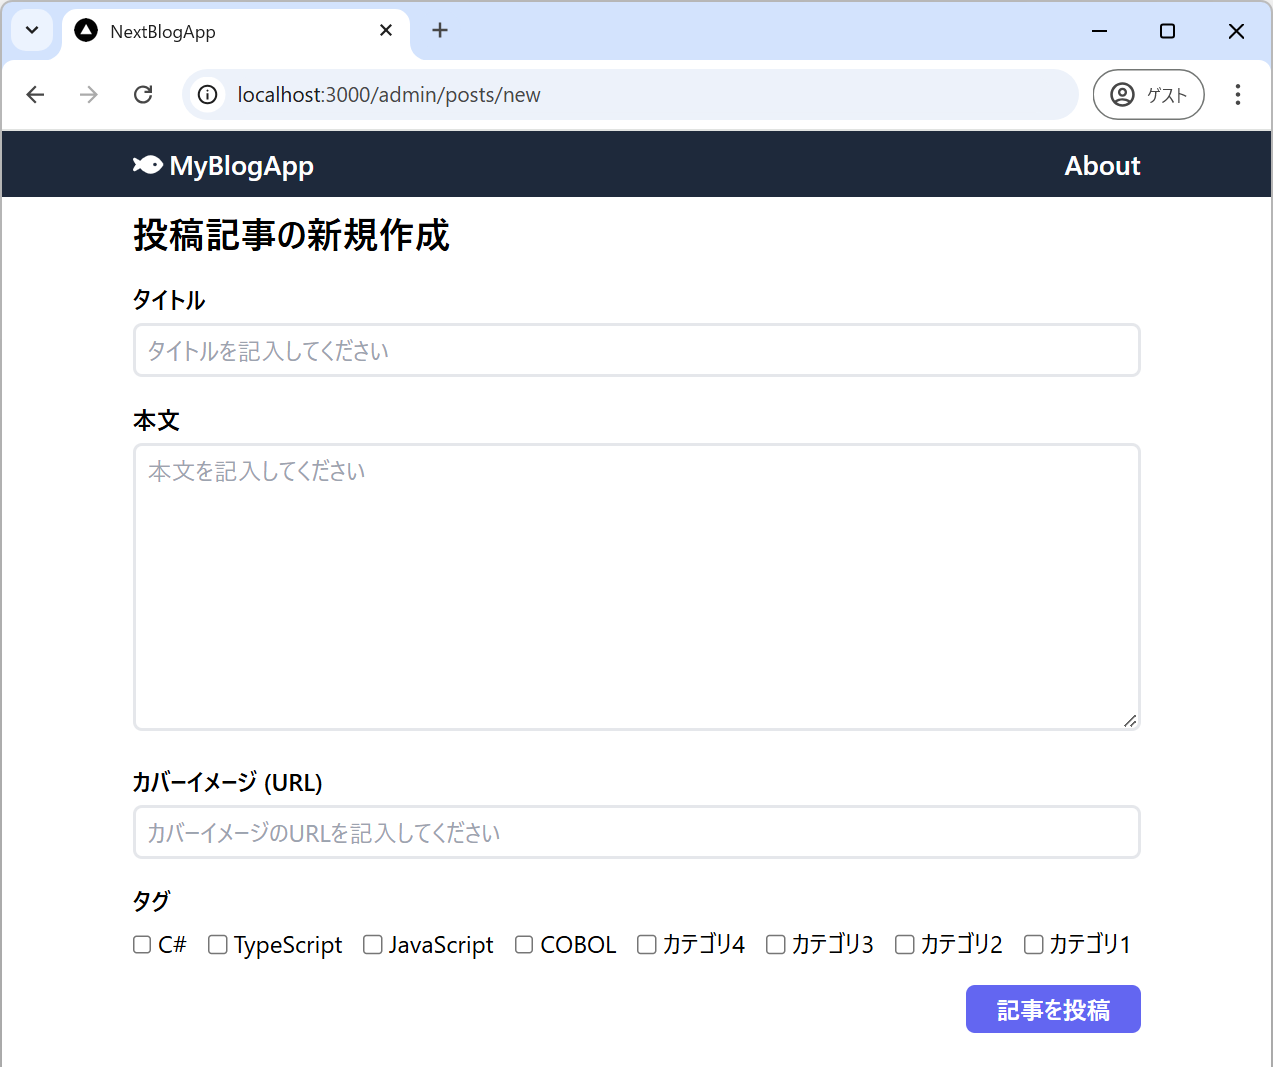Check the TypeScript tag checkbox

(x=217, y=945)
